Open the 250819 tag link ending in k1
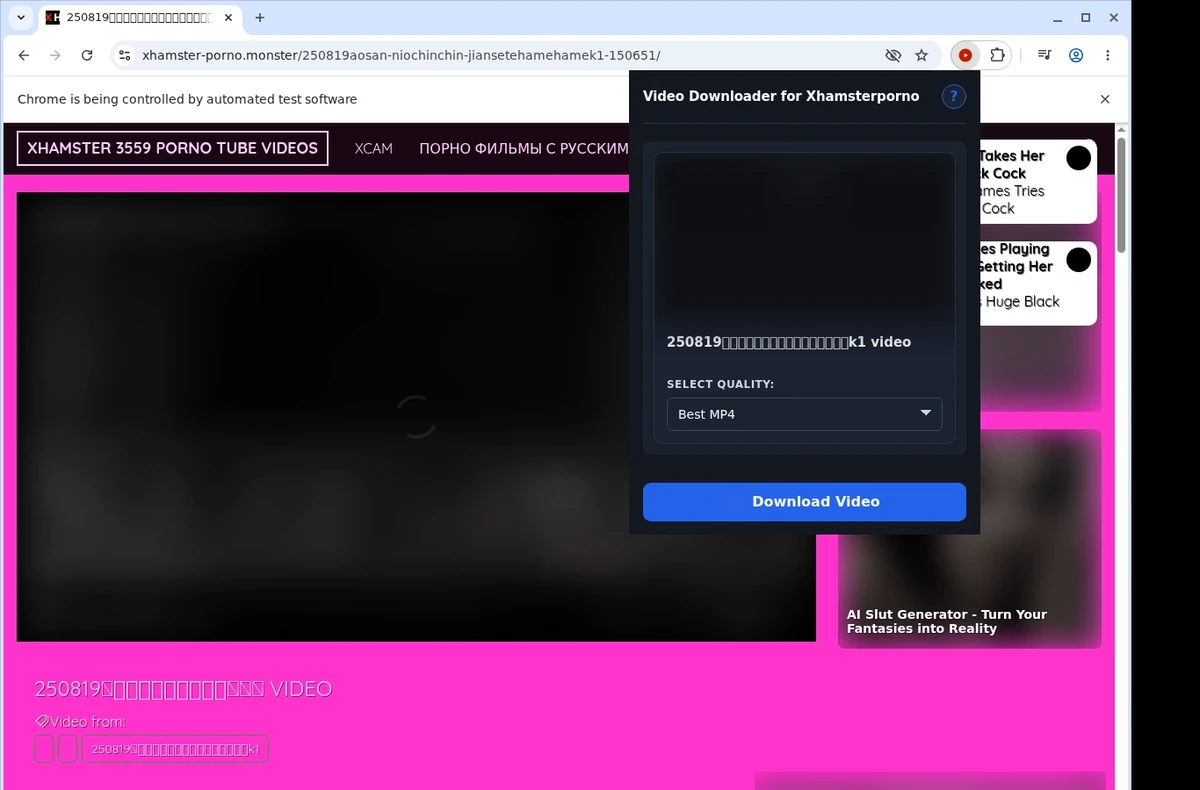1200x790 pixels. click(175, 749)
